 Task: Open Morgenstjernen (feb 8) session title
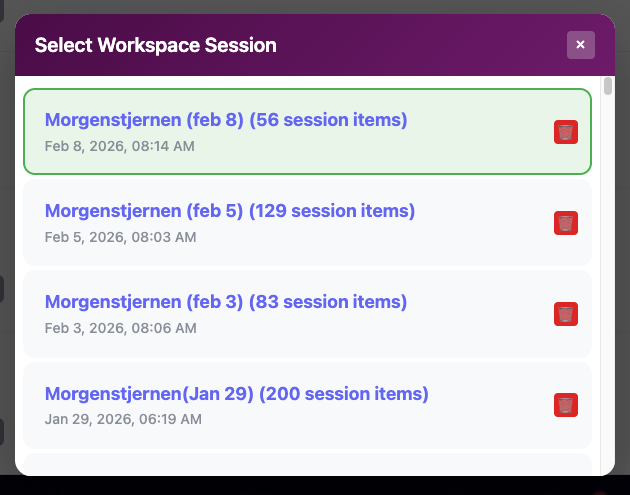click(226, 120)
